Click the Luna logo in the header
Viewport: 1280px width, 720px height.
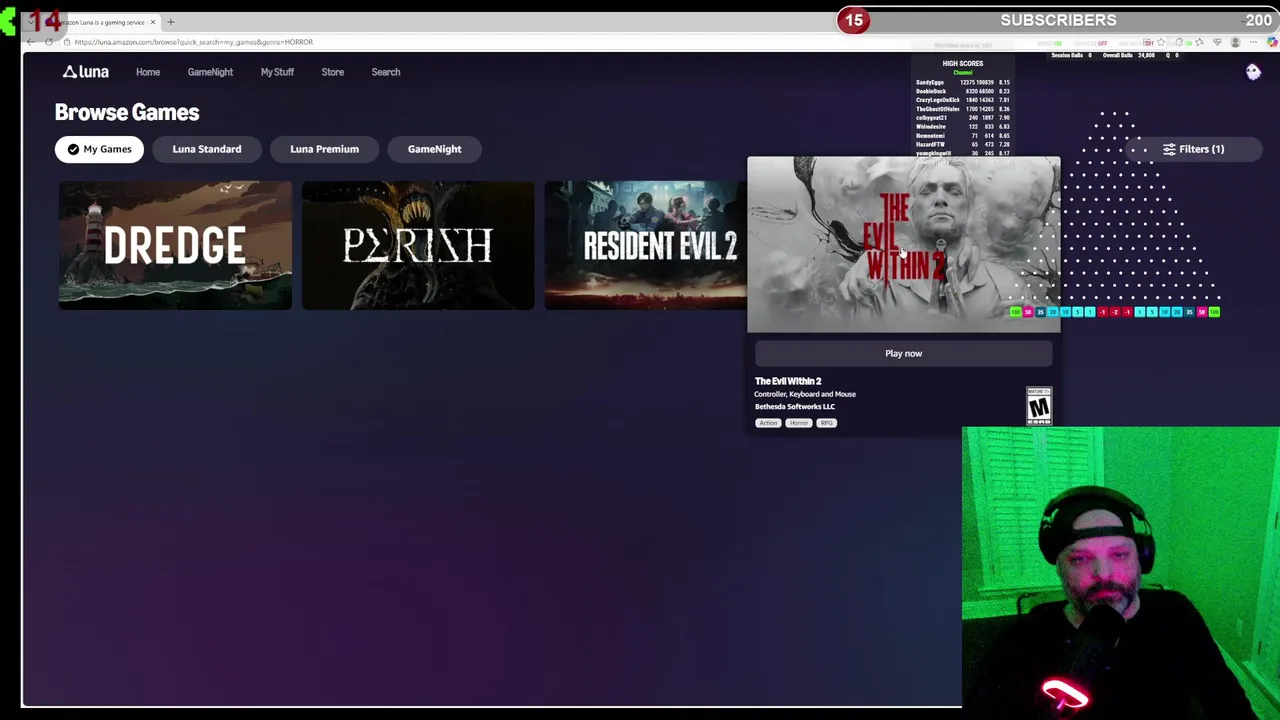86,72
